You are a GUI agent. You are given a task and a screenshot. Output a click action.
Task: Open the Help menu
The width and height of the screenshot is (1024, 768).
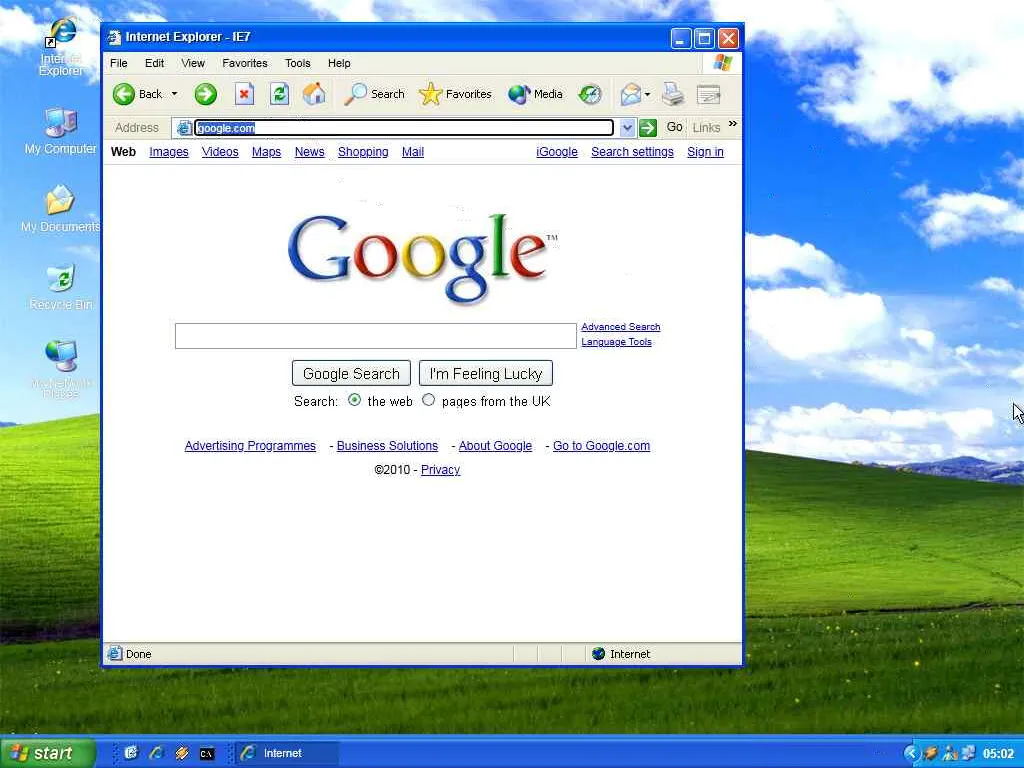pyautogui.click(x=339, y=63)
